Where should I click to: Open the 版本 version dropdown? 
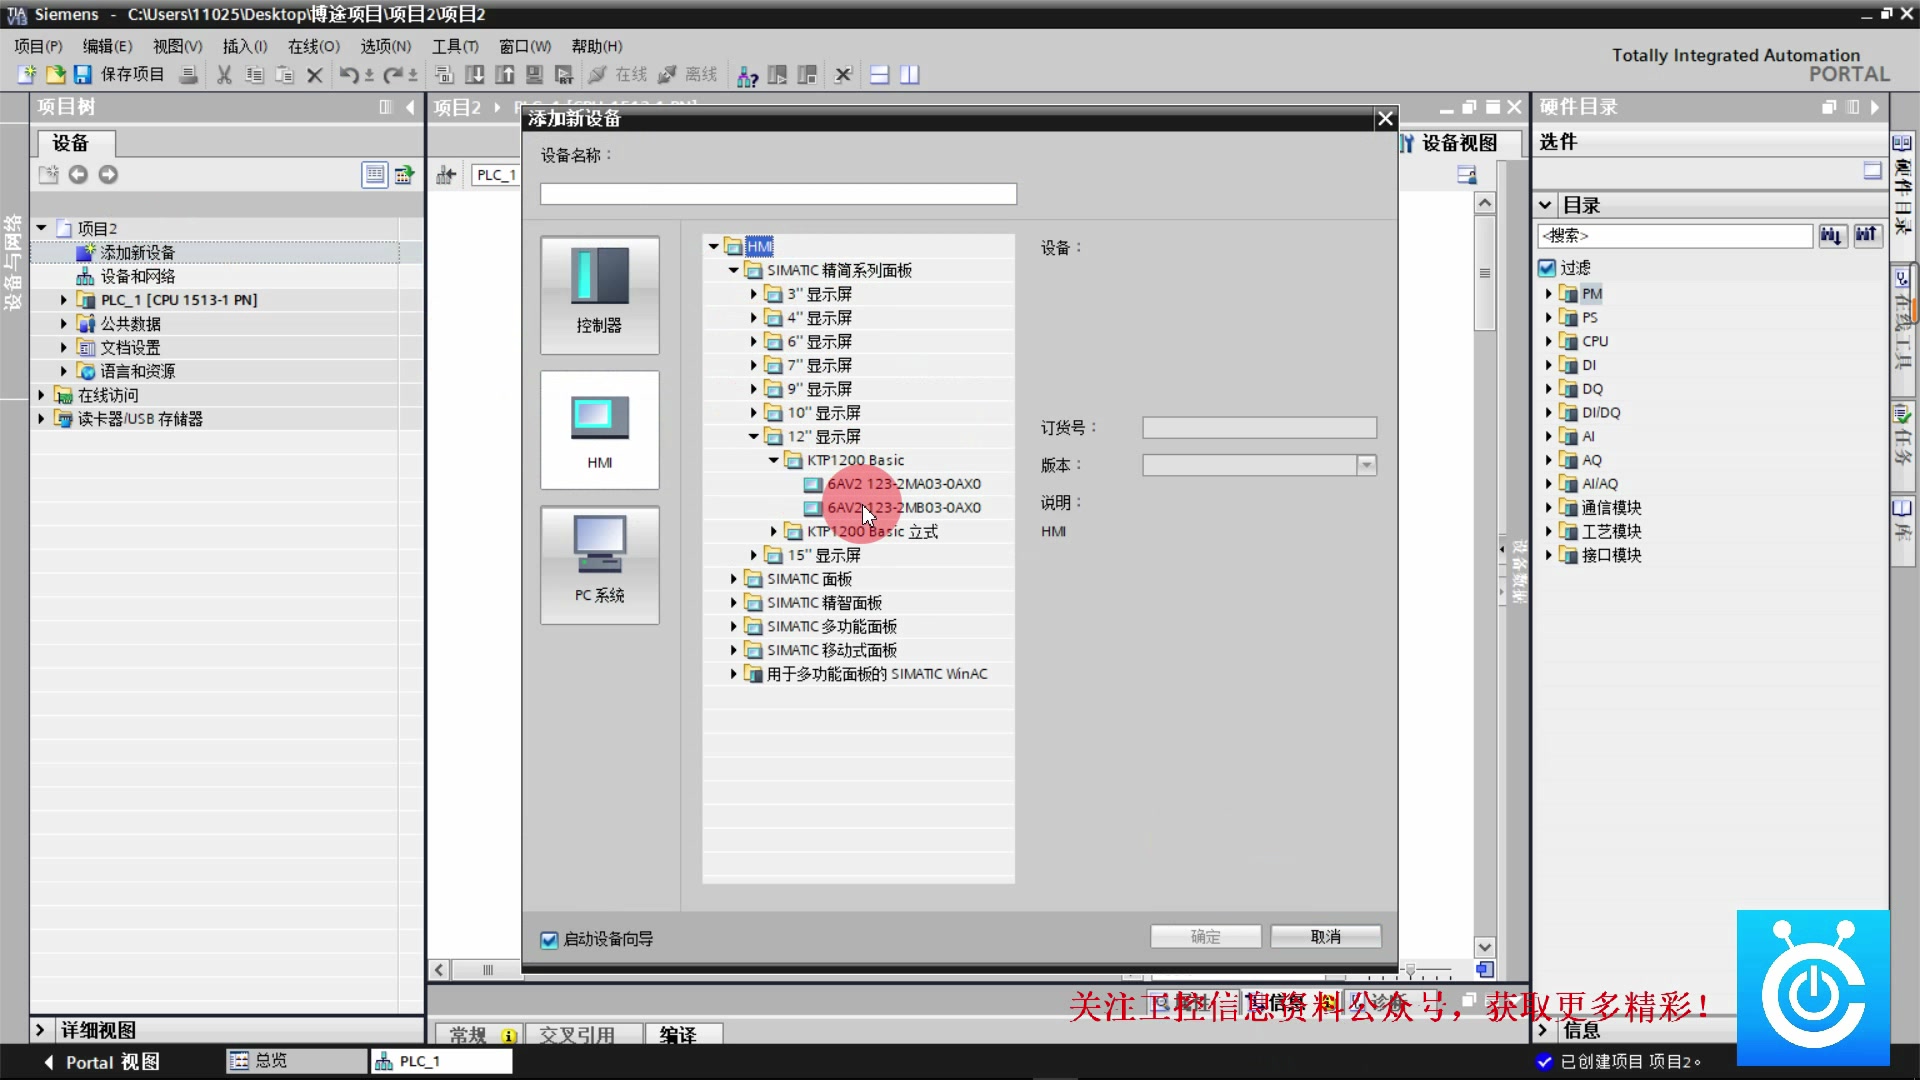[1366, 465]
